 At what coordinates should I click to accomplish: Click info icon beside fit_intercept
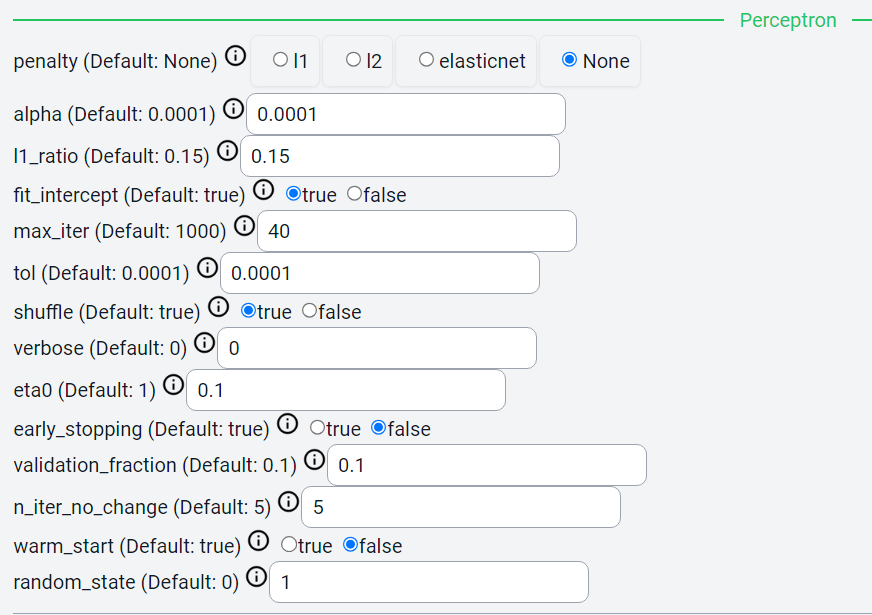click(264, 190)
